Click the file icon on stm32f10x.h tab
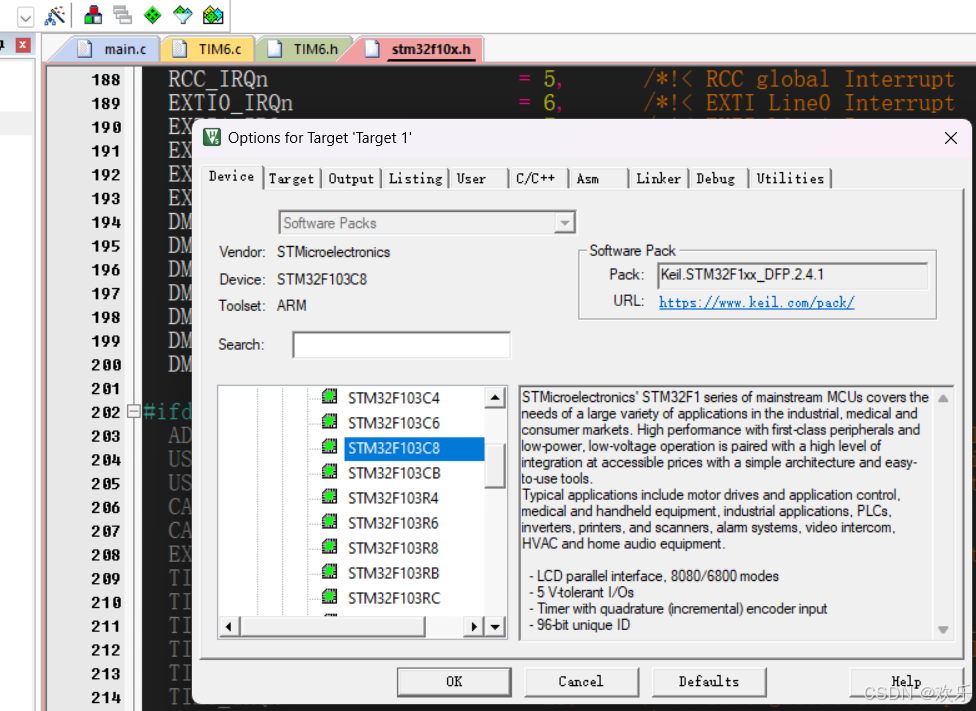 point(372,49)
